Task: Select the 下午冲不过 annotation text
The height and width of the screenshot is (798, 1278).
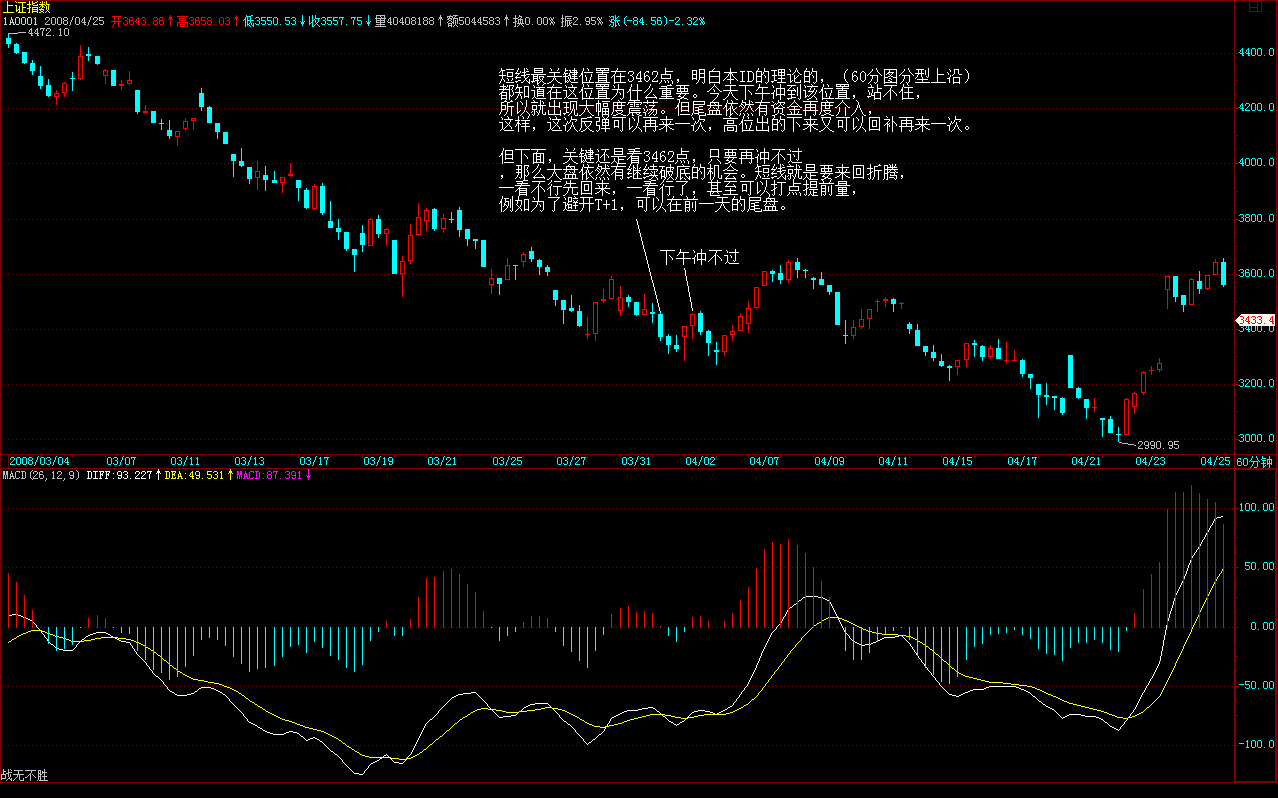Action: [x=699, y=257]
